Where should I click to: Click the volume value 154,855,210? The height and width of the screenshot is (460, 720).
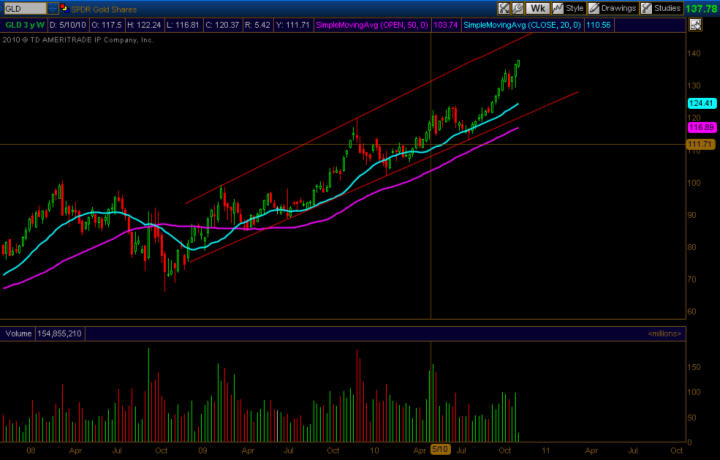[x=59, y=334]
